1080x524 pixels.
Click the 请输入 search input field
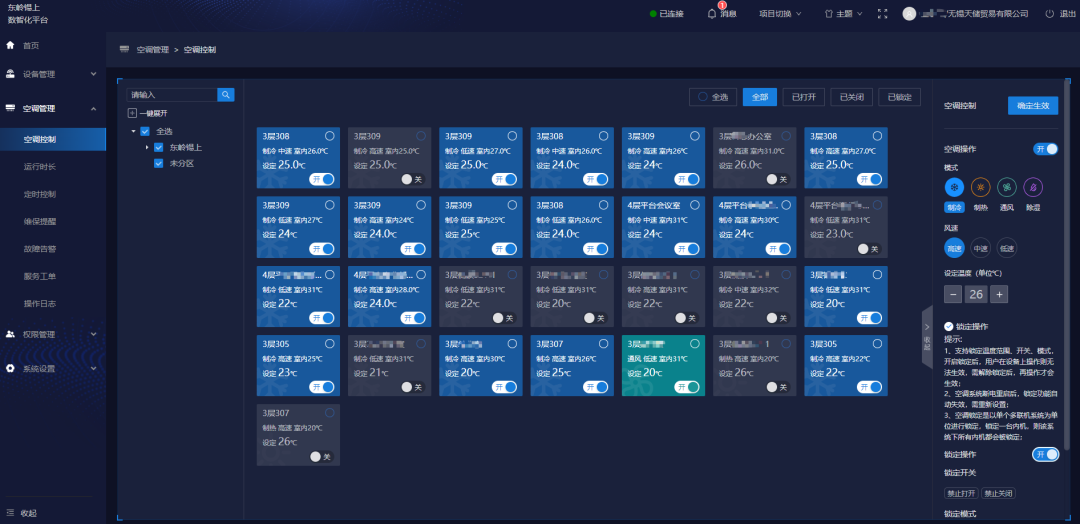click(x=172, y=95)
